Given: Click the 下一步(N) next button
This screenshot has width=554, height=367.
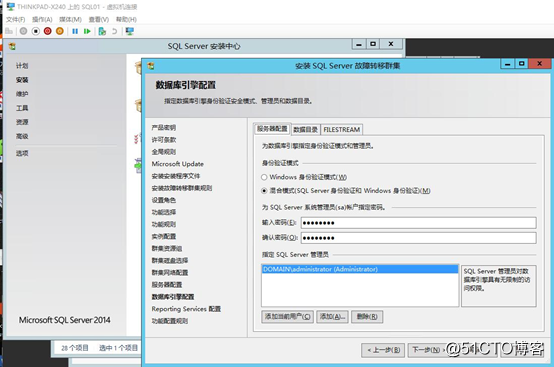Looking at the screenshot, I should pyautogui.click(x=428, y=350).
